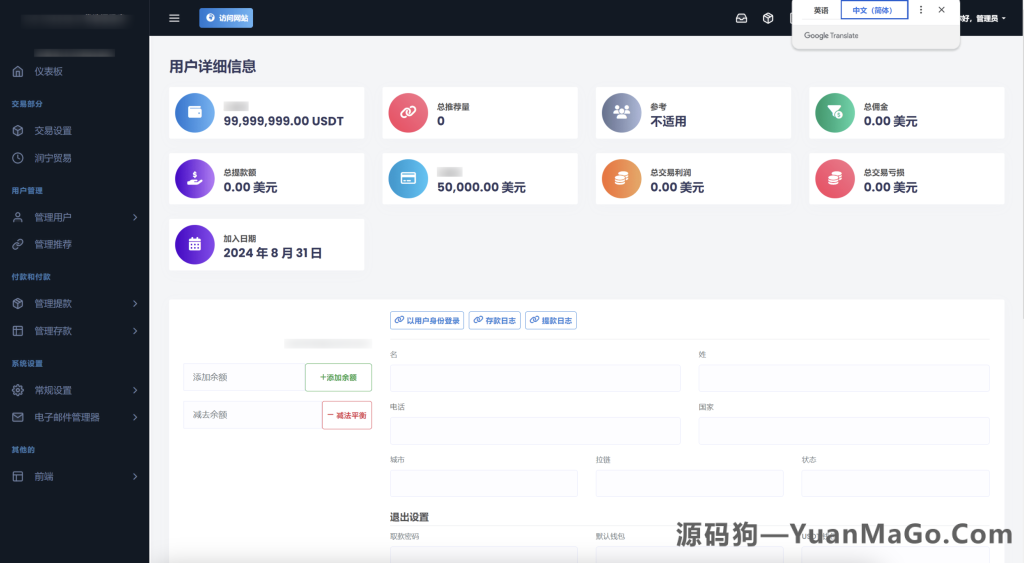Click calendar icon on 加入日期 card

coord(195,244)
